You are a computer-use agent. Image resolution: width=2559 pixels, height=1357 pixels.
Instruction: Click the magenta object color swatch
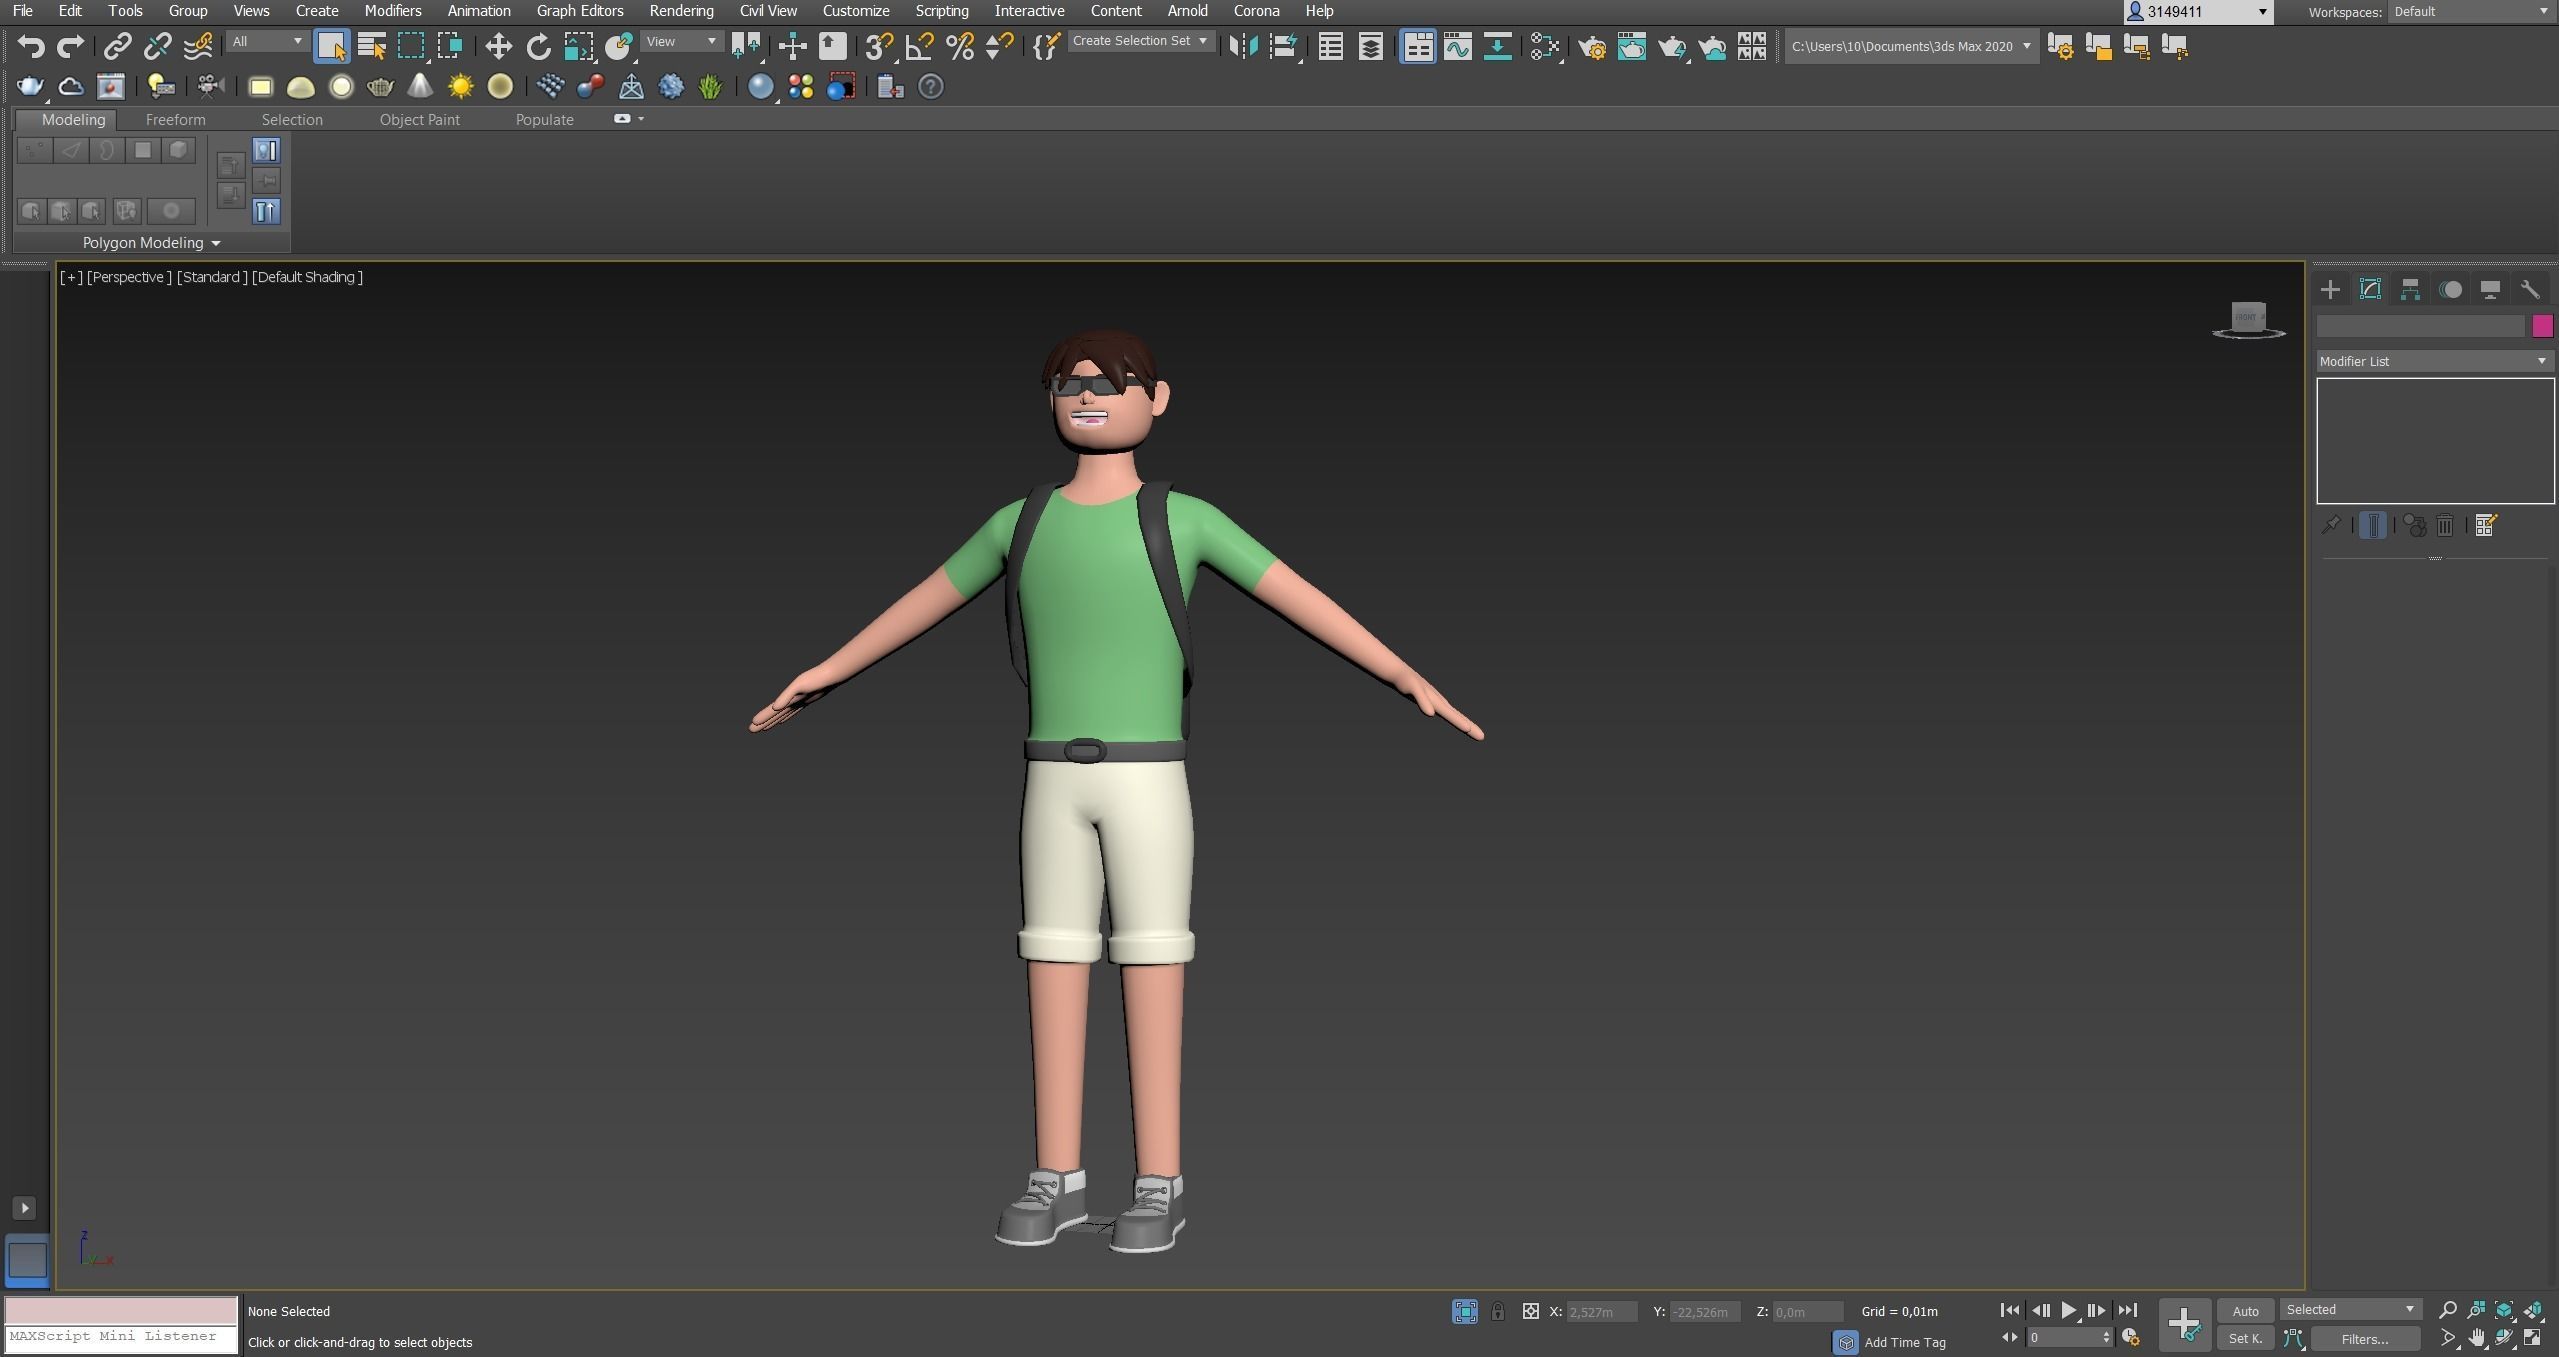pyautogui.click(x=2541, y=326)
